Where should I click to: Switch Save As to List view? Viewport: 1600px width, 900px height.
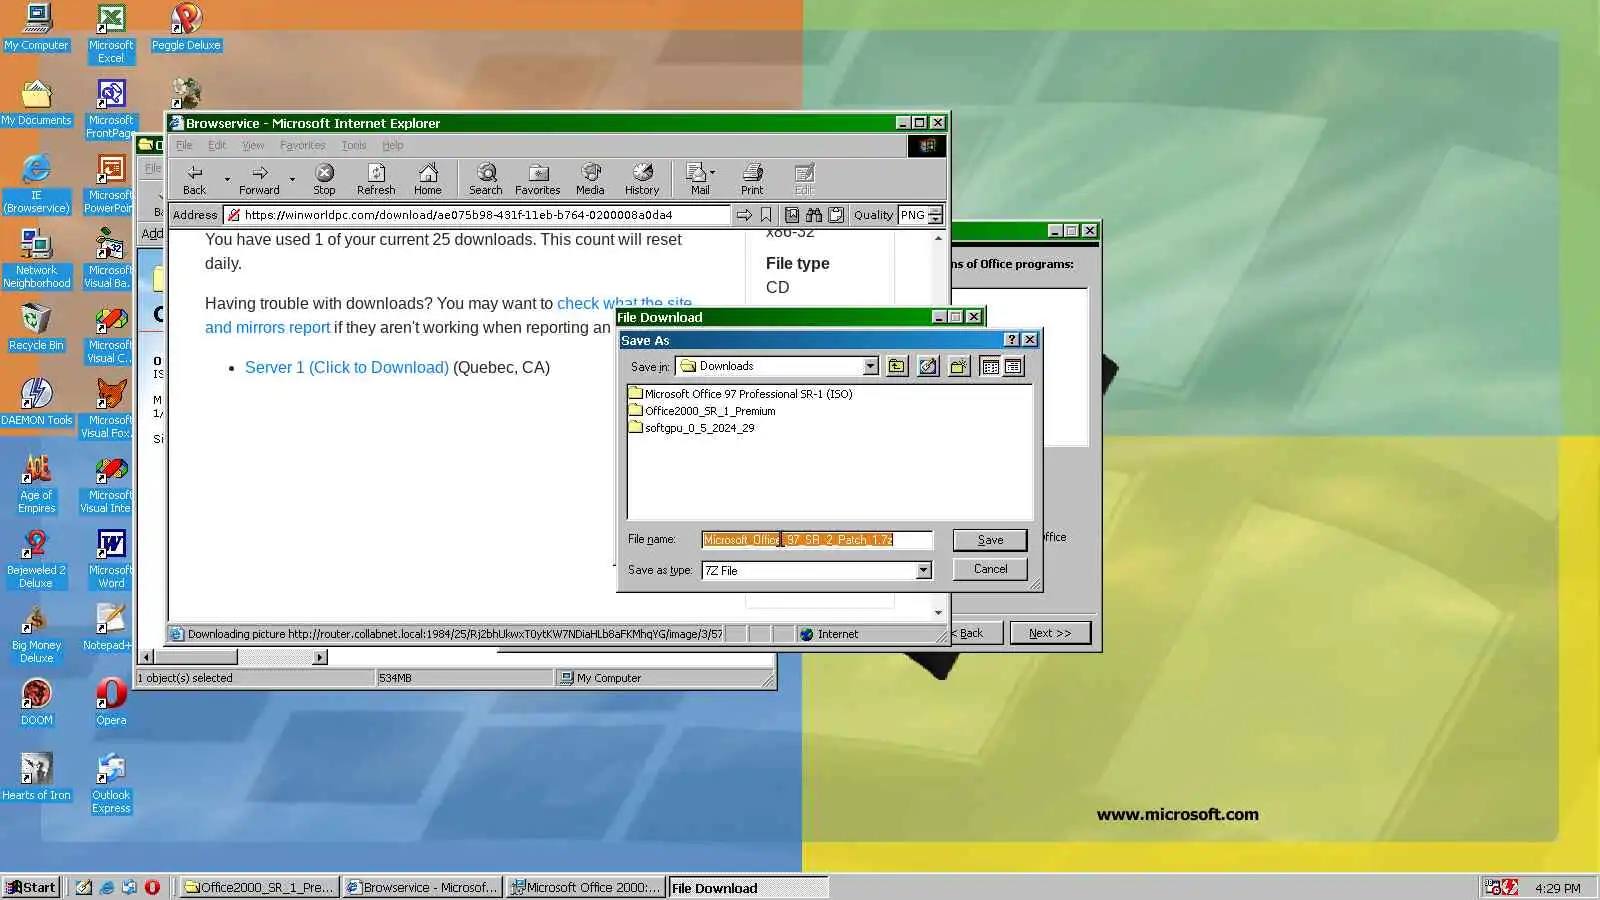(990, 367)
